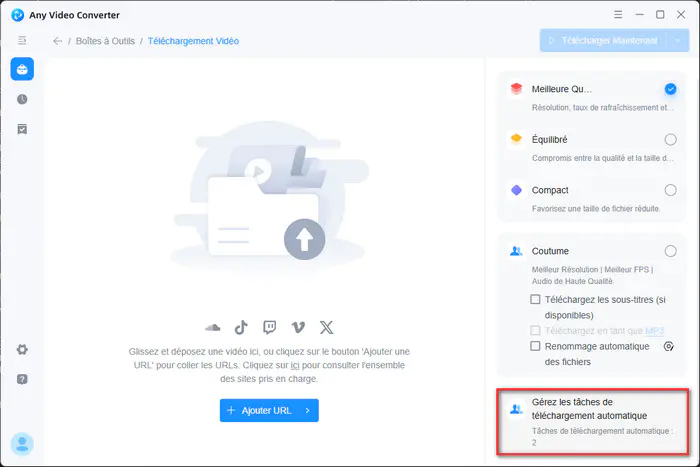Open the History clock icon
The image size is (700, 467).
tap(22, 99)
